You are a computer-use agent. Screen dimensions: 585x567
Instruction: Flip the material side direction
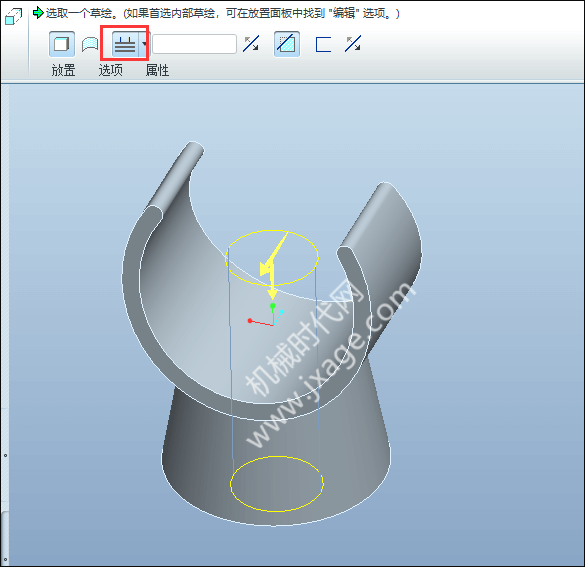[353, 44]
